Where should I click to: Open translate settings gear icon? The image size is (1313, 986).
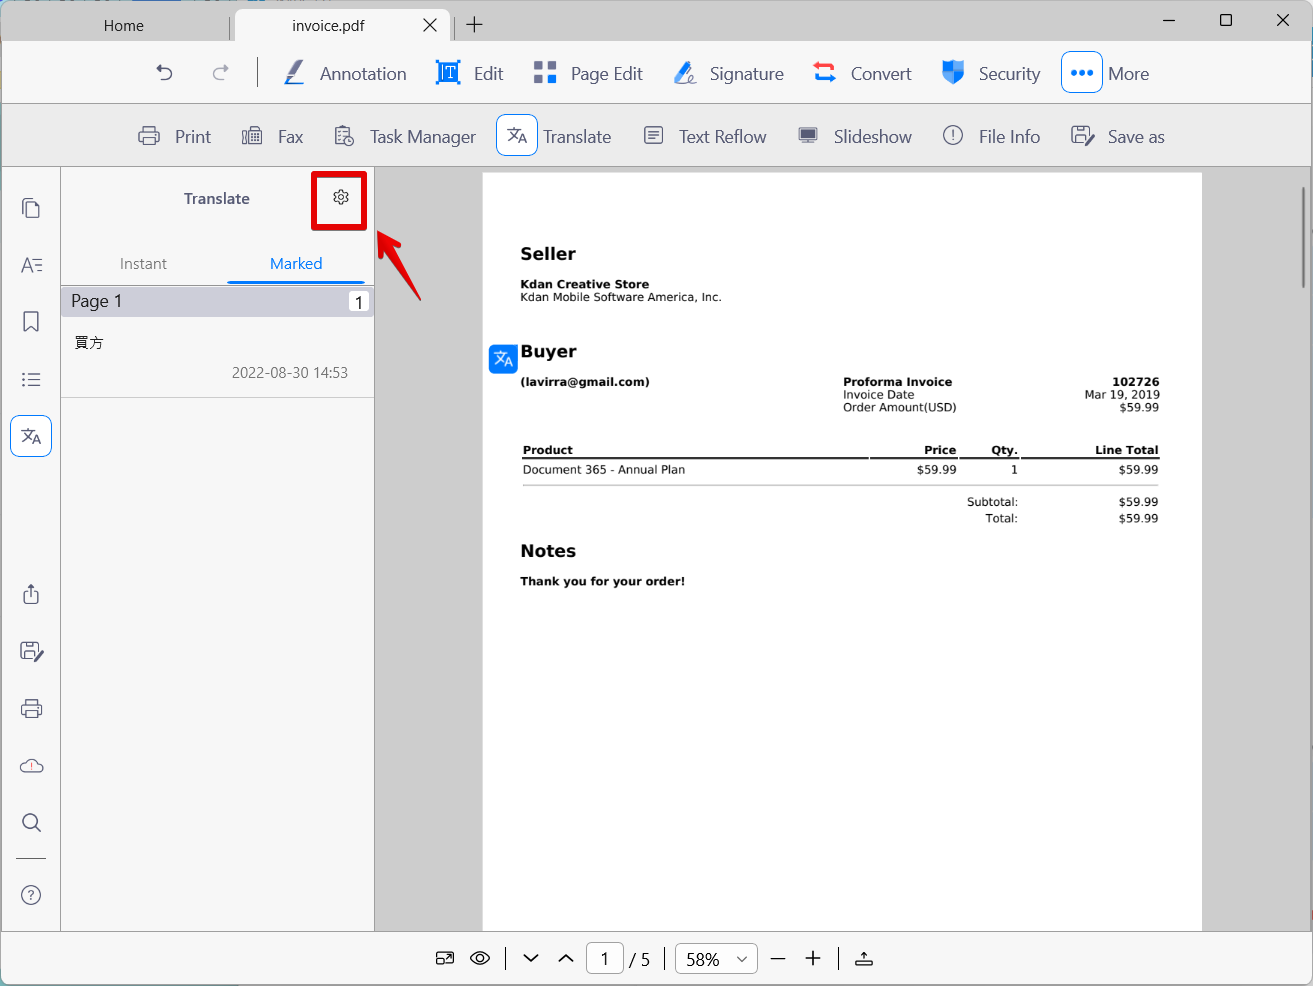341,198
